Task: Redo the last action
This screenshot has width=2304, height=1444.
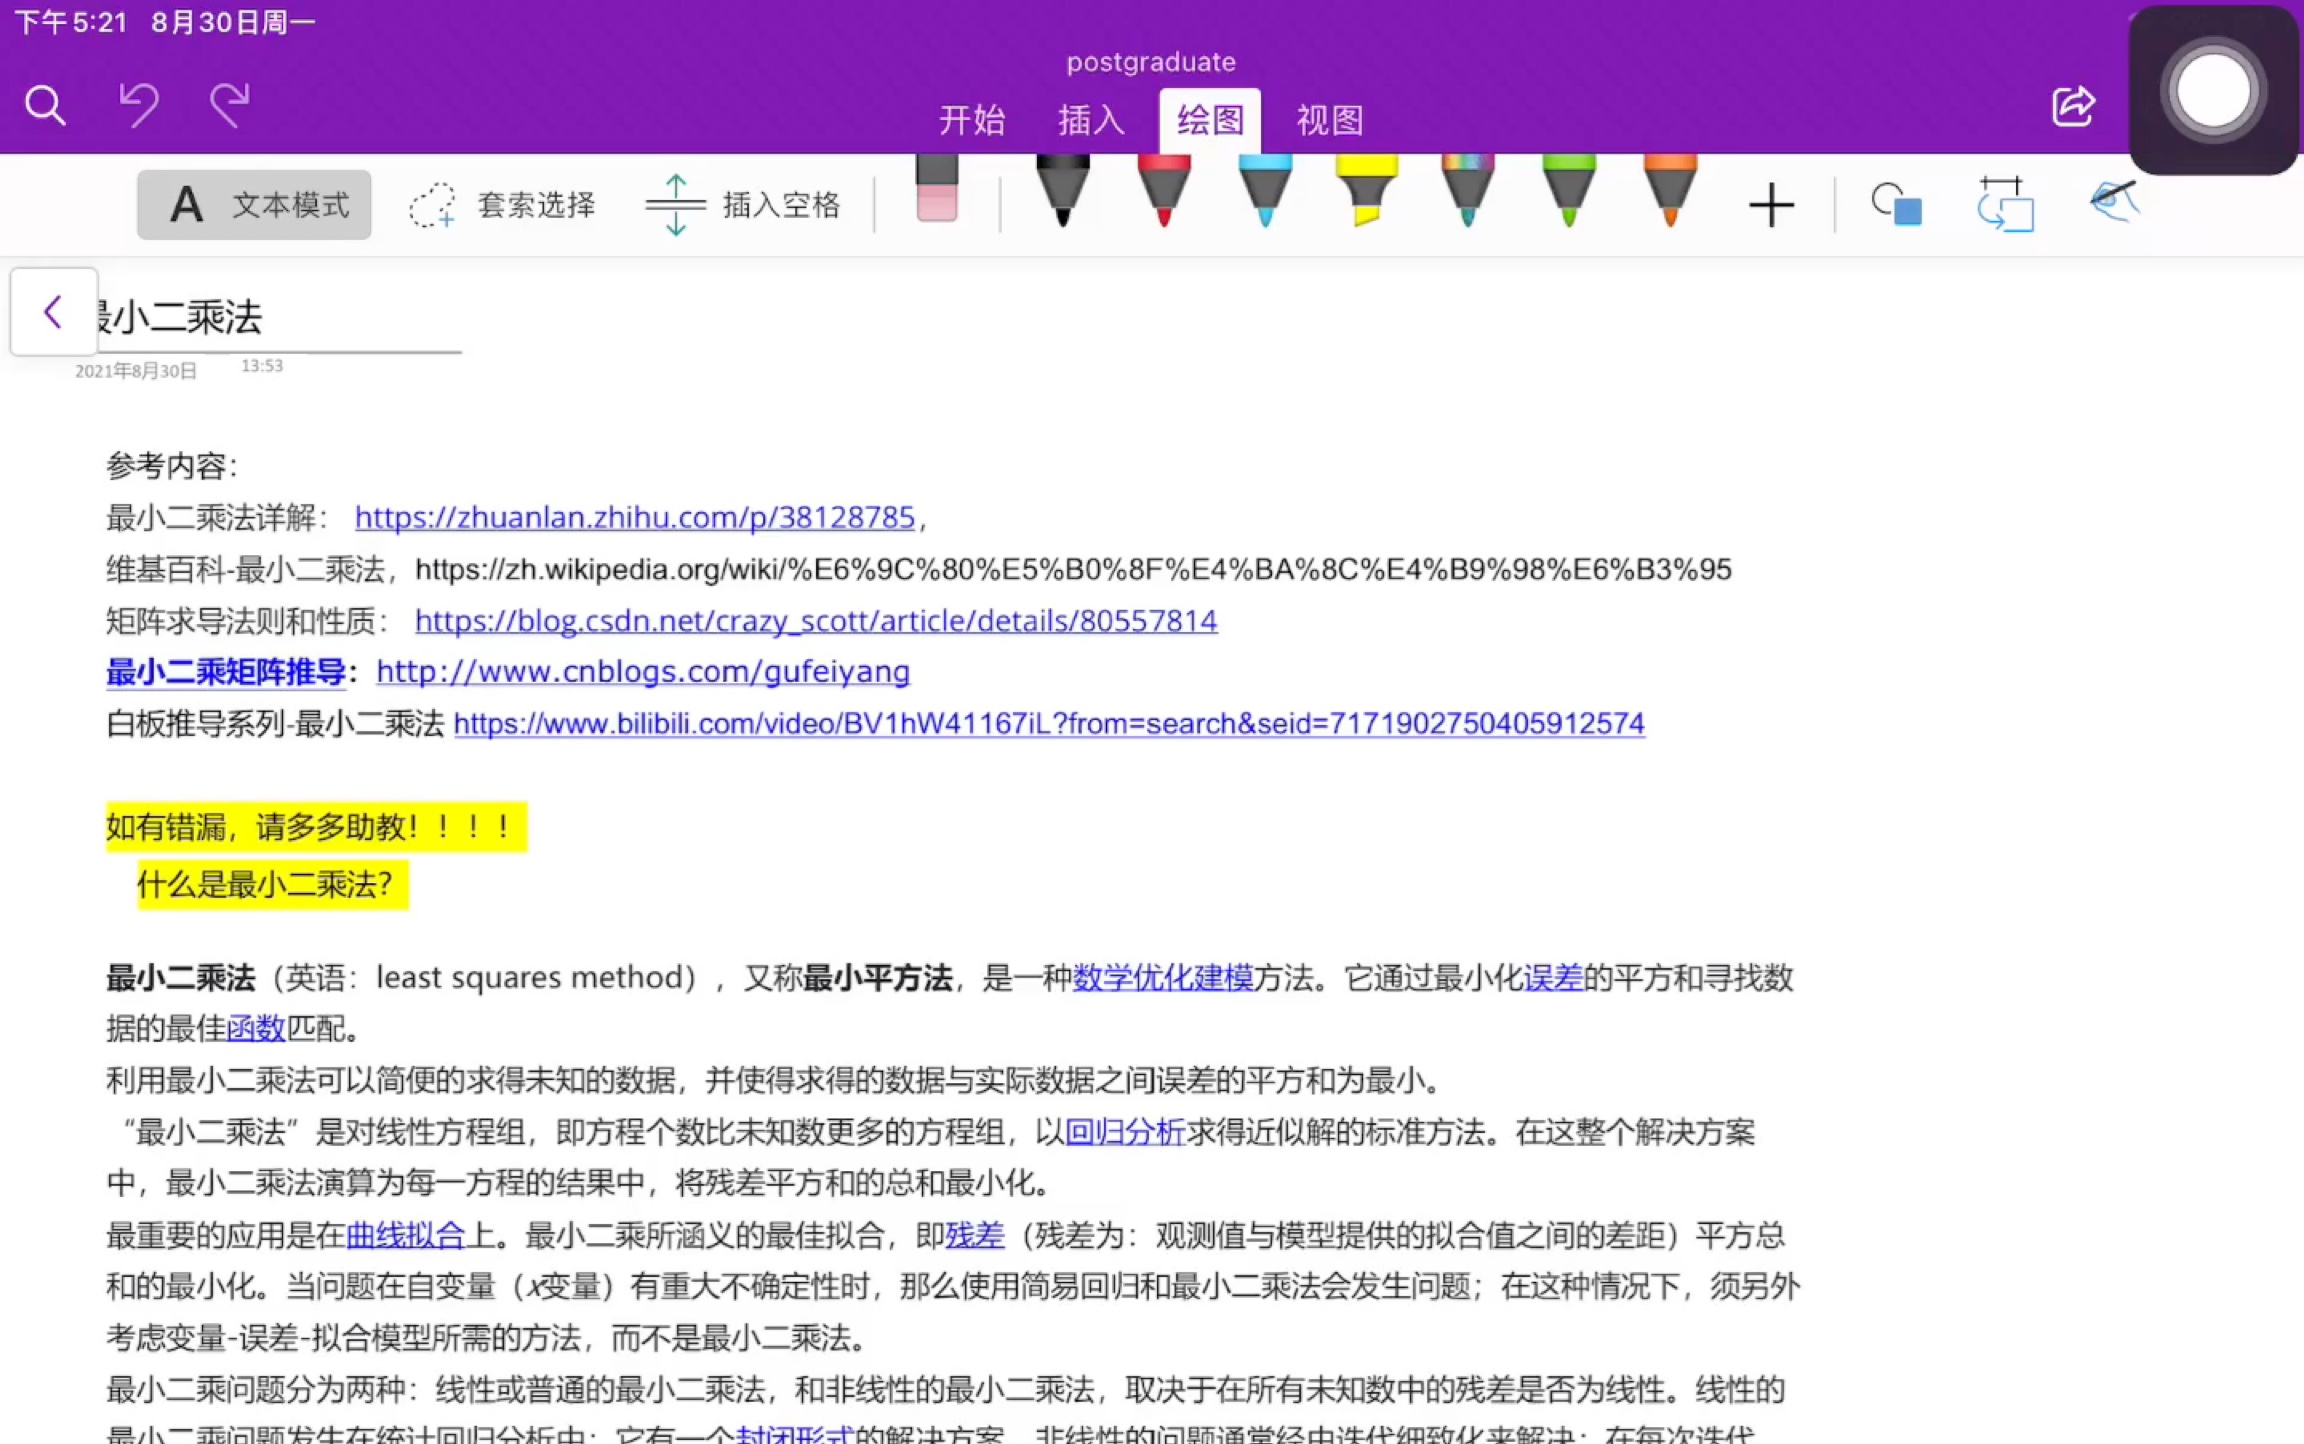Action: (x=230, y=104)
